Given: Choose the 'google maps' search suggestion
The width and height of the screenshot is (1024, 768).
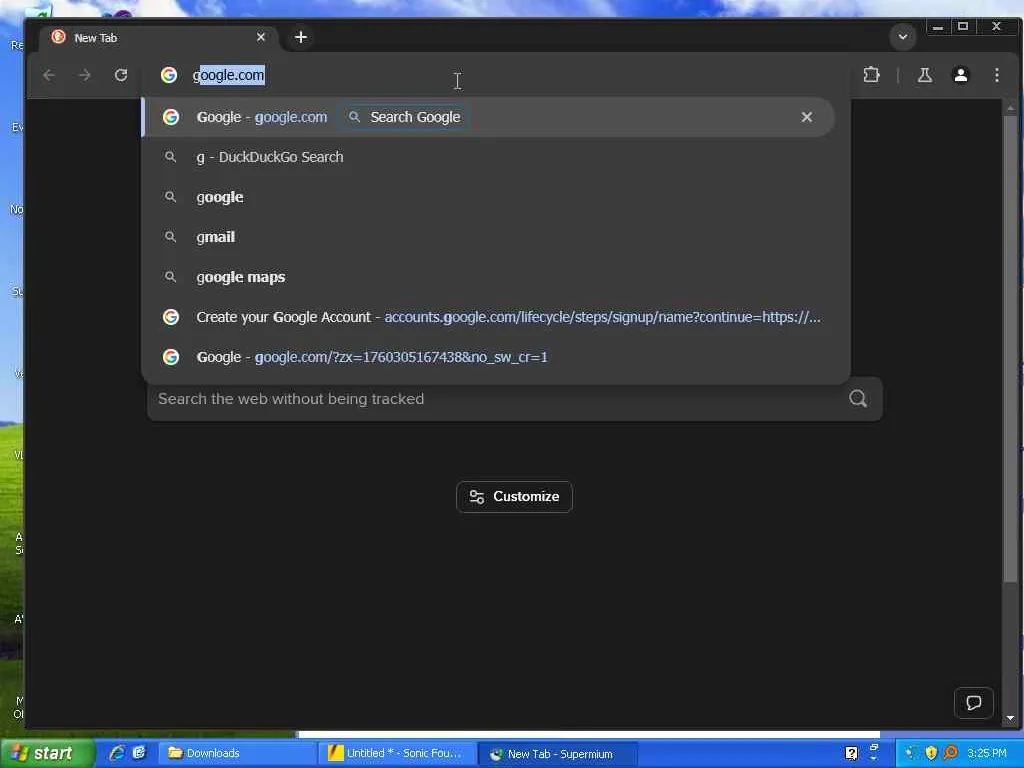Looking at the screenshot, I should (488, 277).
